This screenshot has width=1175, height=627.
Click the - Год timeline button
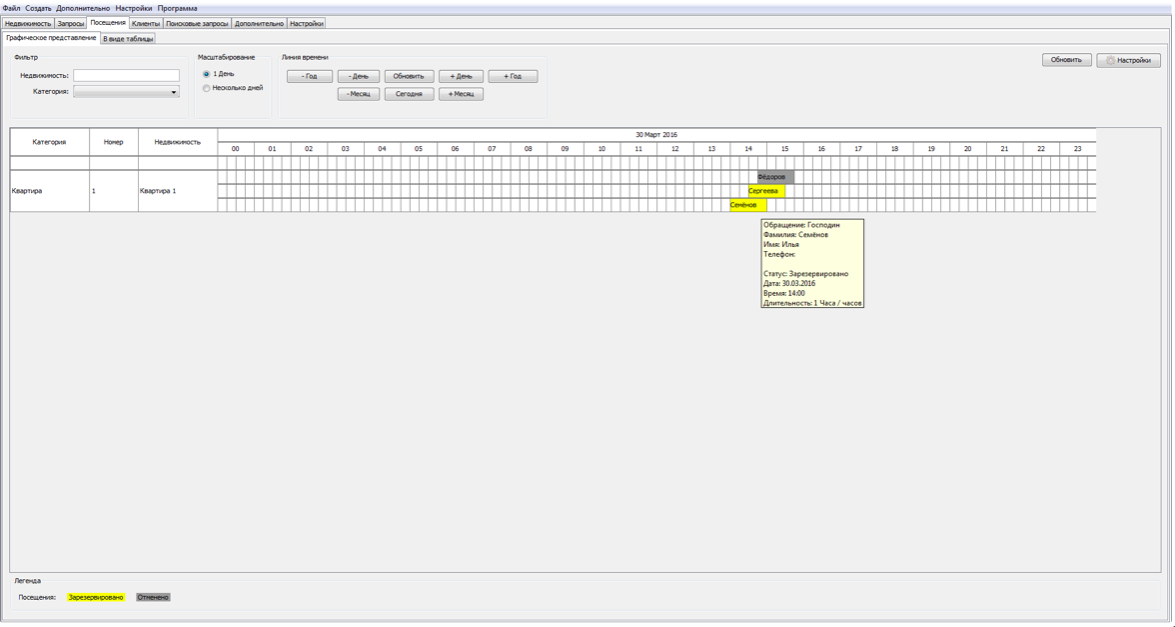tap(309, 76)
